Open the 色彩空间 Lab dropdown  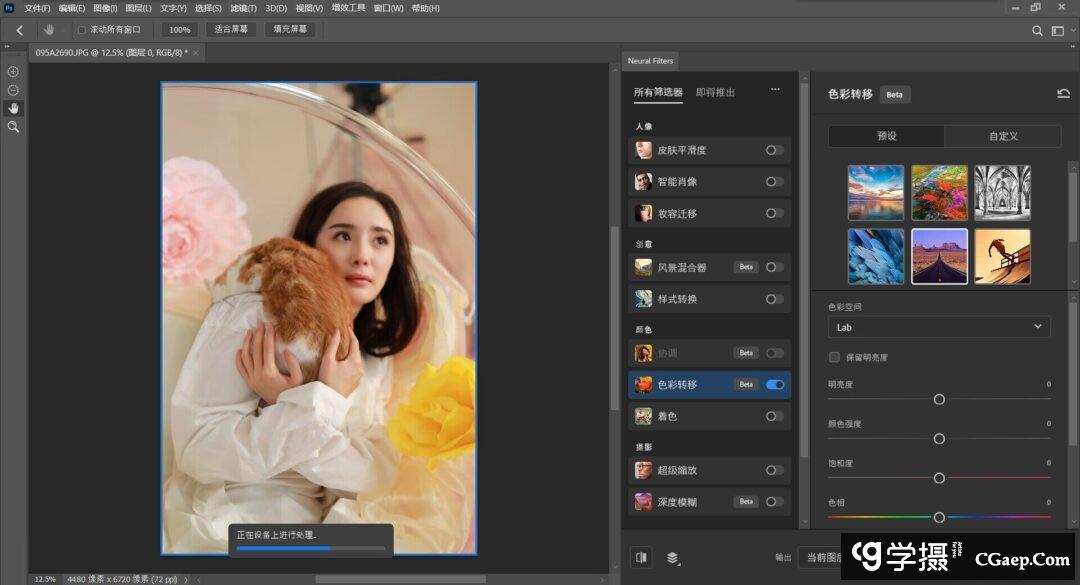pyautogui.click(x=938, y=327)
